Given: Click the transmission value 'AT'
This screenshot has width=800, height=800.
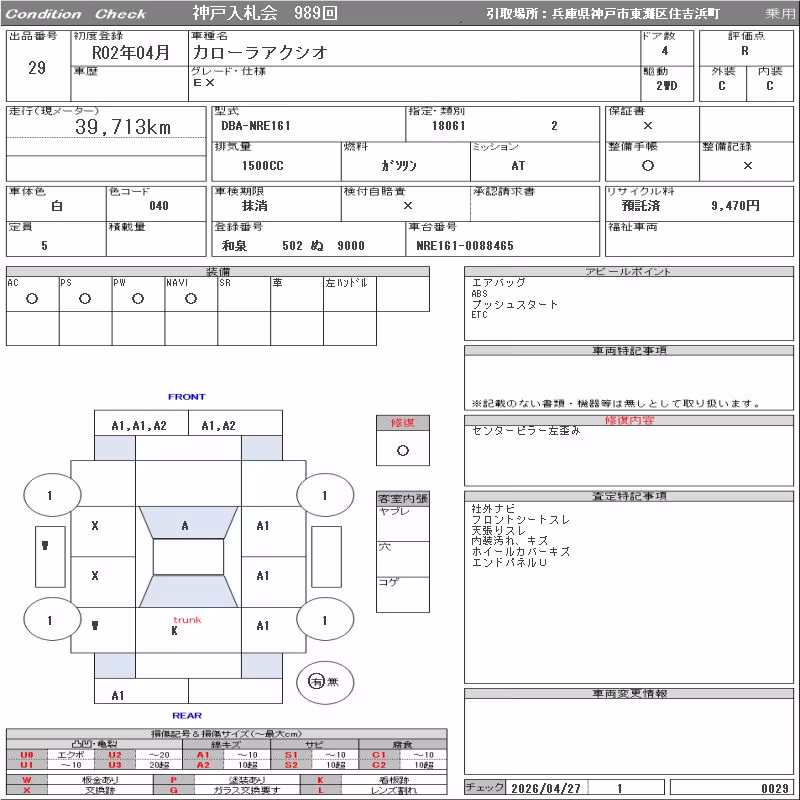Looking at the screenshot, I should [518, 165].
